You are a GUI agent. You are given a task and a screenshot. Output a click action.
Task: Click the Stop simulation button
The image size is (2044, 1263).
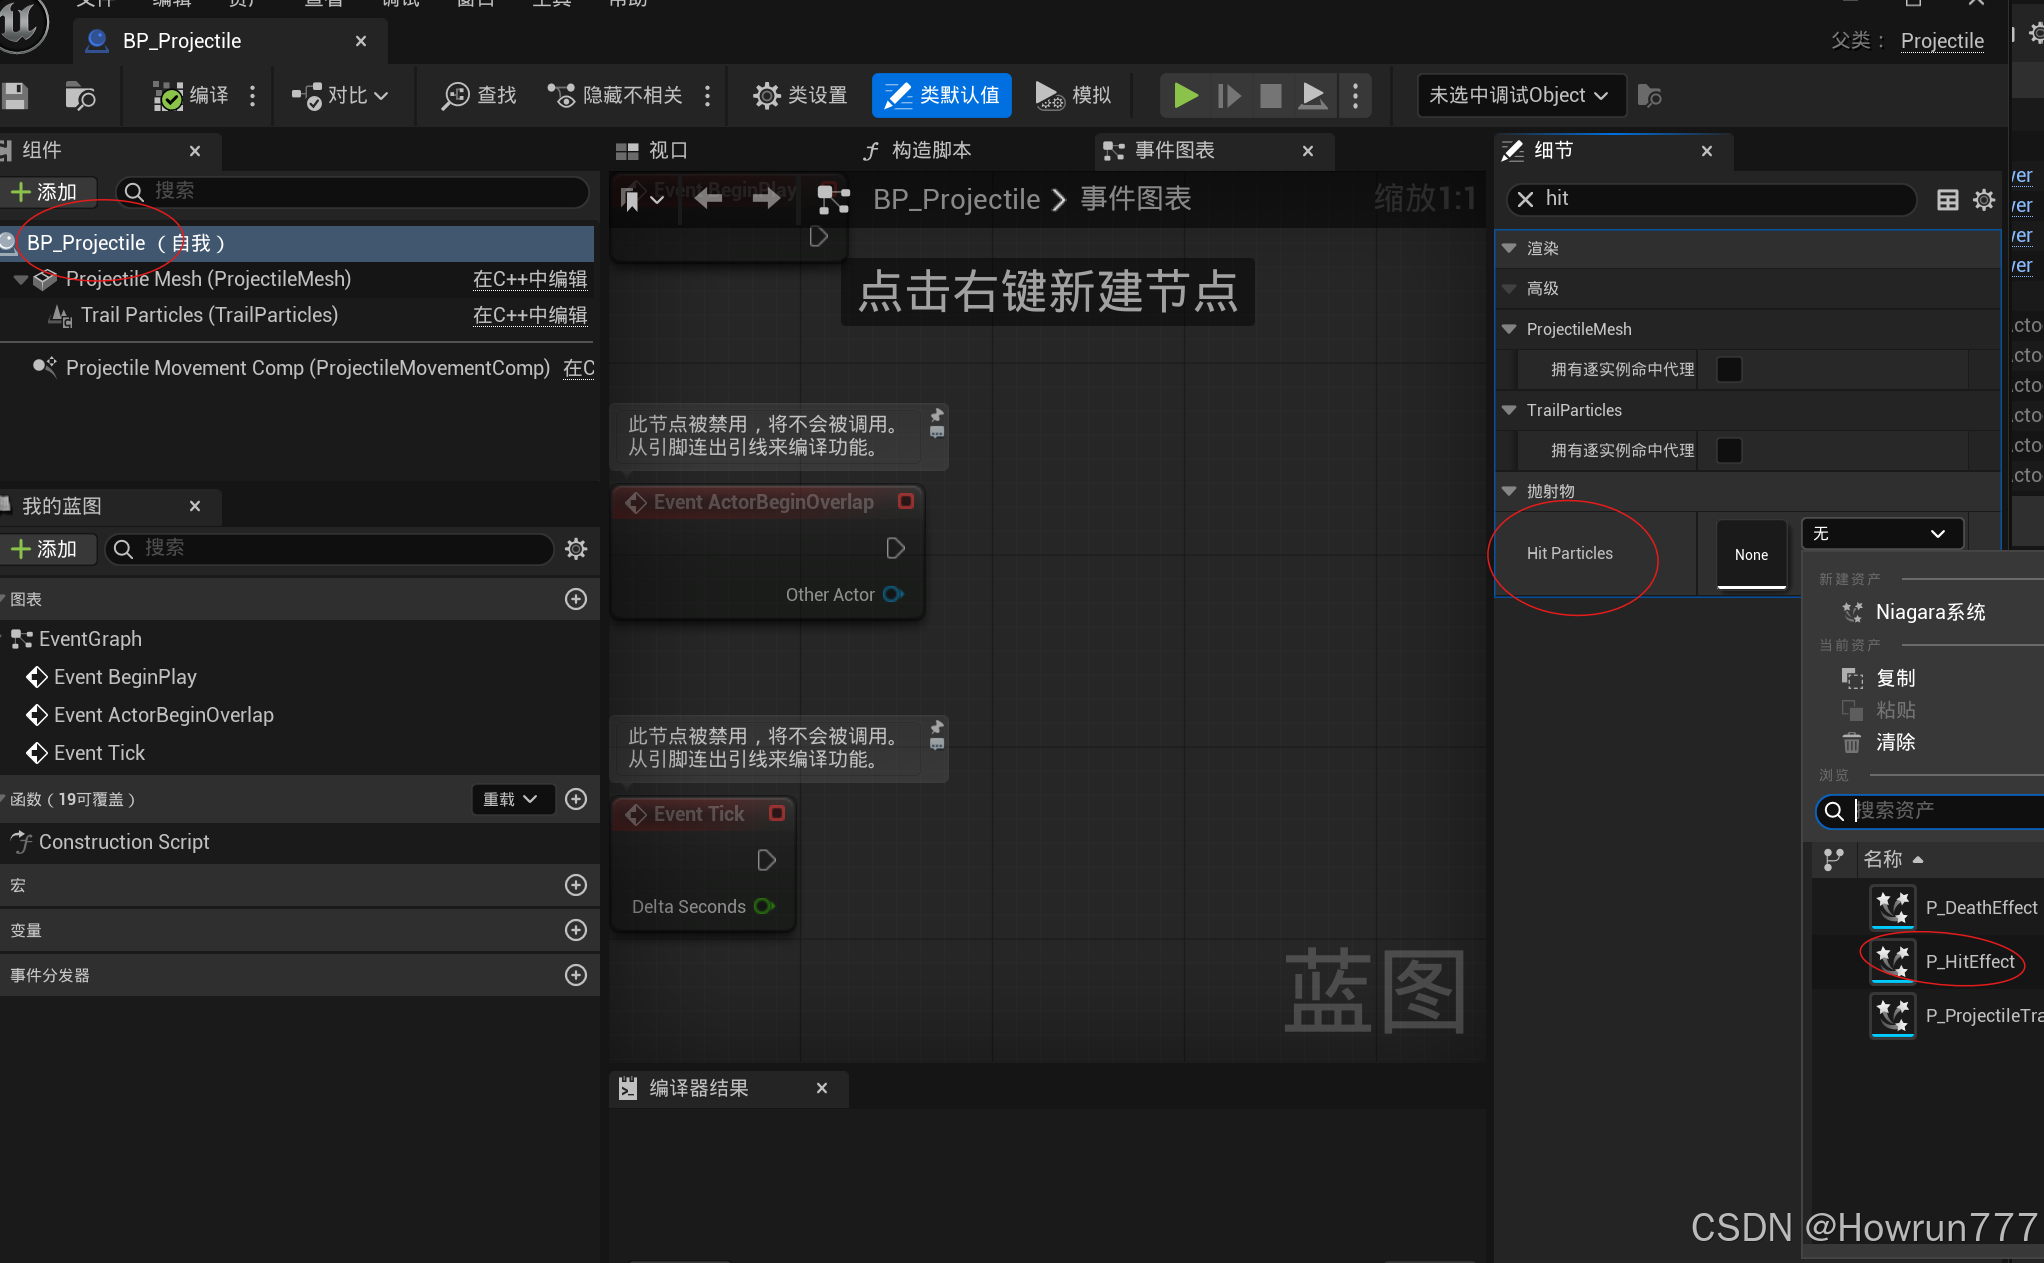pyautogui.click(x=1270, y=96)
